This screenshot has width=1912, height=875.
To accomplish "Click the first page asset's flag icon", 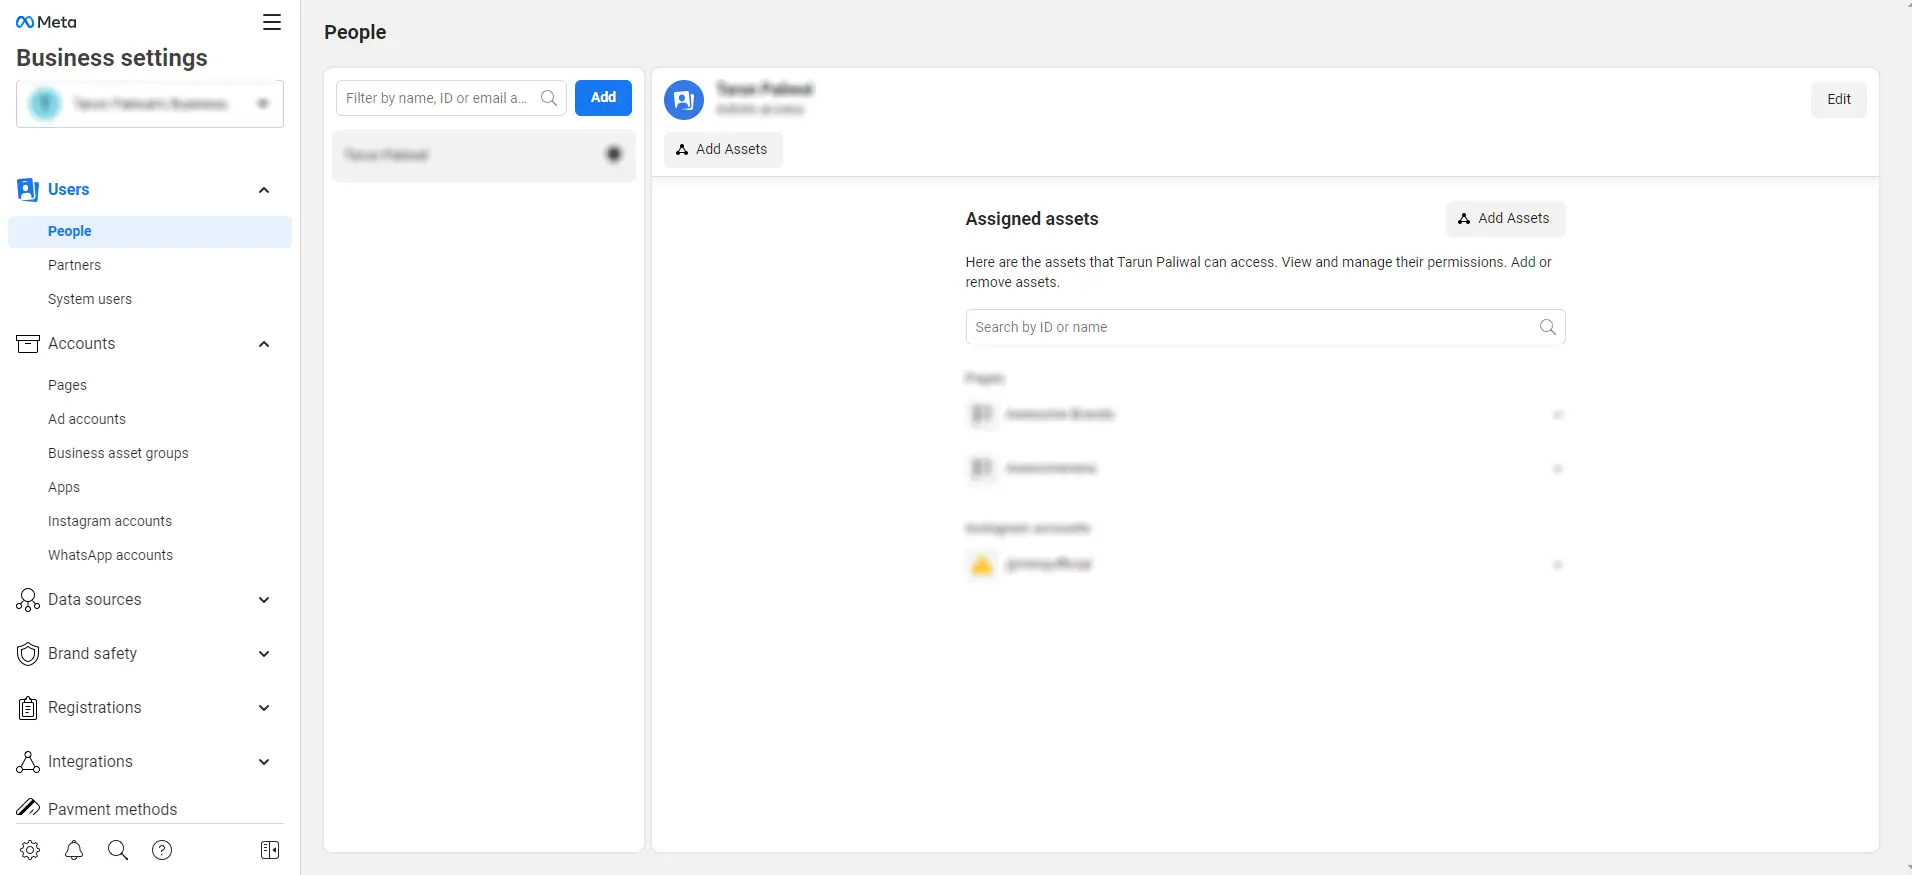I will click(982, 414).
